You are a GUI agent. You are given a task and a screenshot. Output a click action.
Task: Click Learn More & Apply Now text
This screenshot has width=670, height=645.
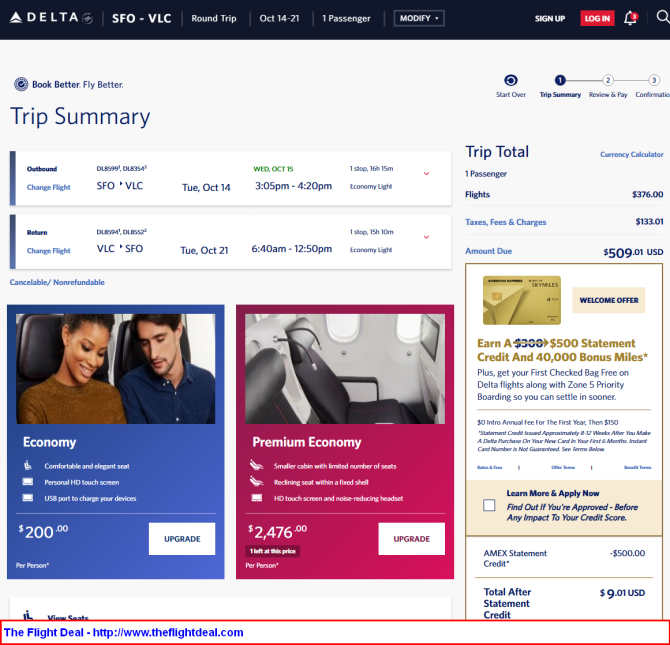552,493
